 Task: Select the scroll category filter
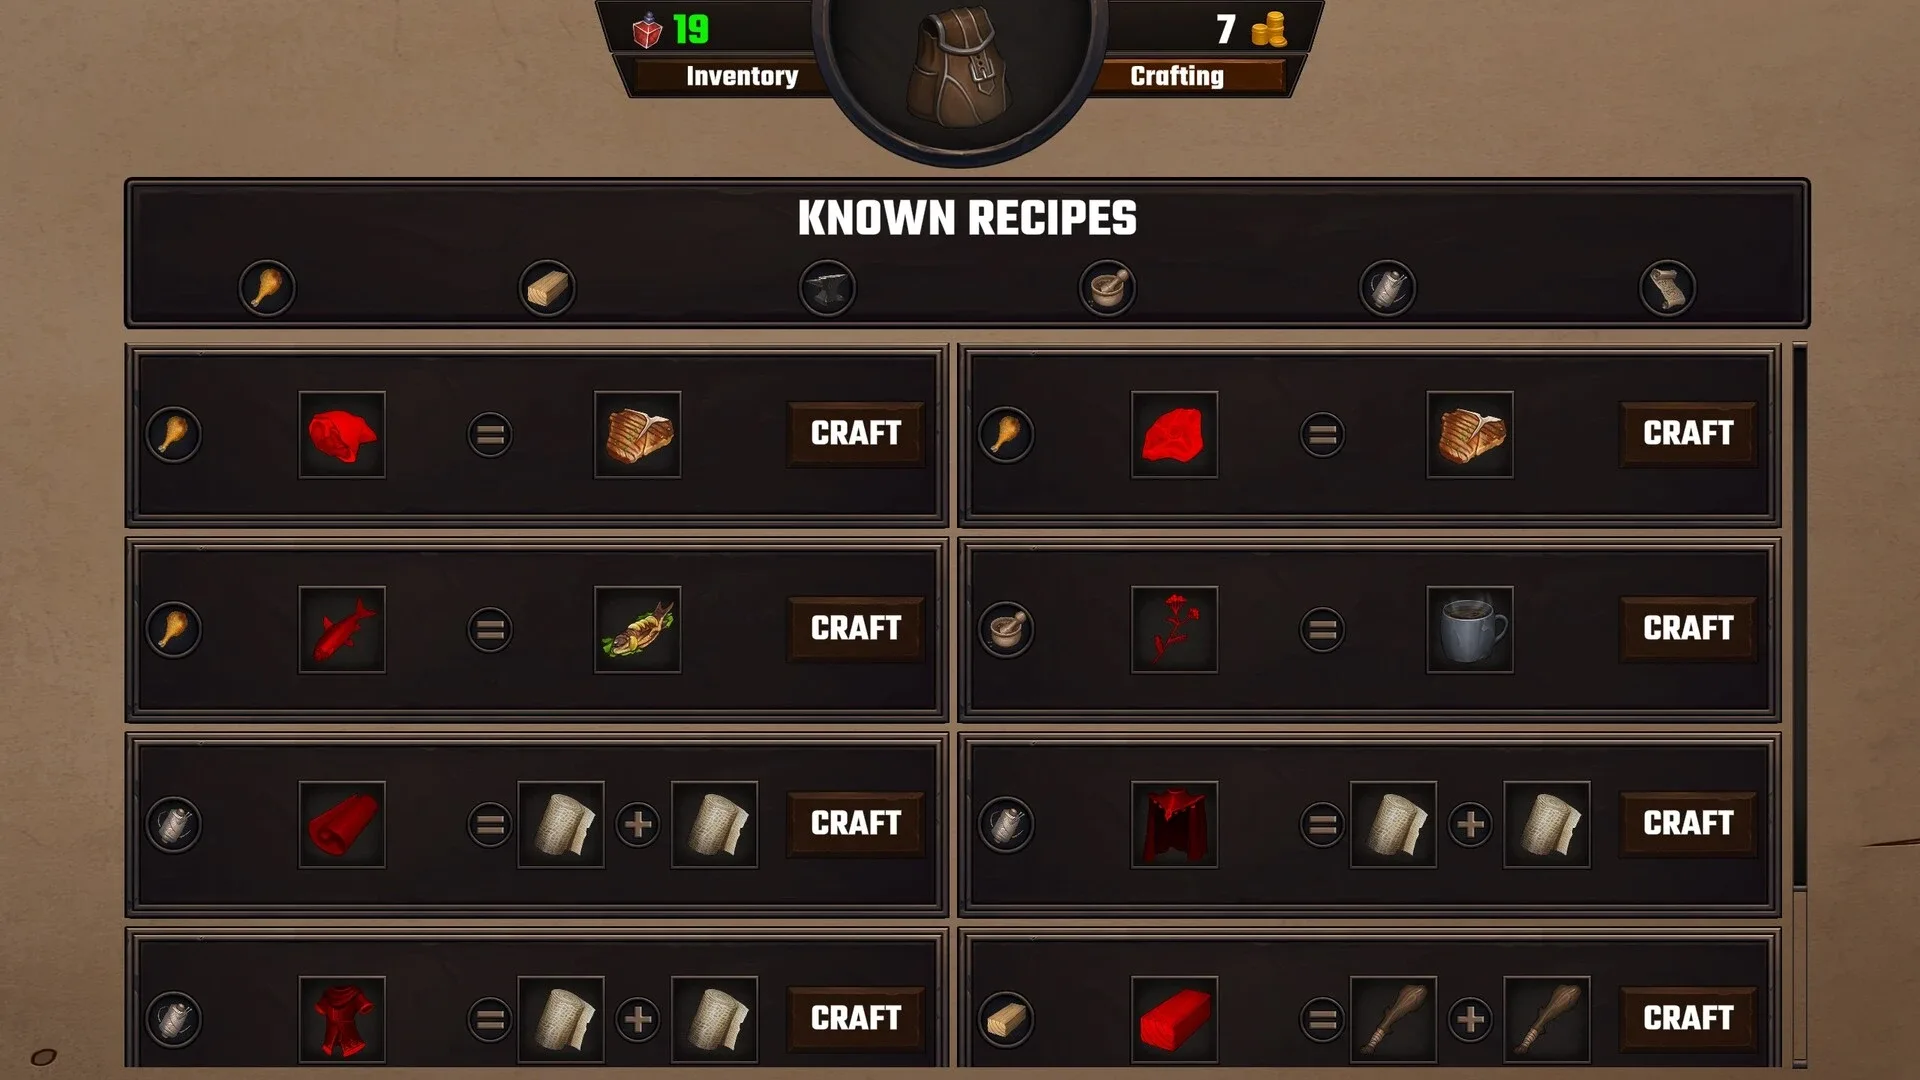point(1667,288)
